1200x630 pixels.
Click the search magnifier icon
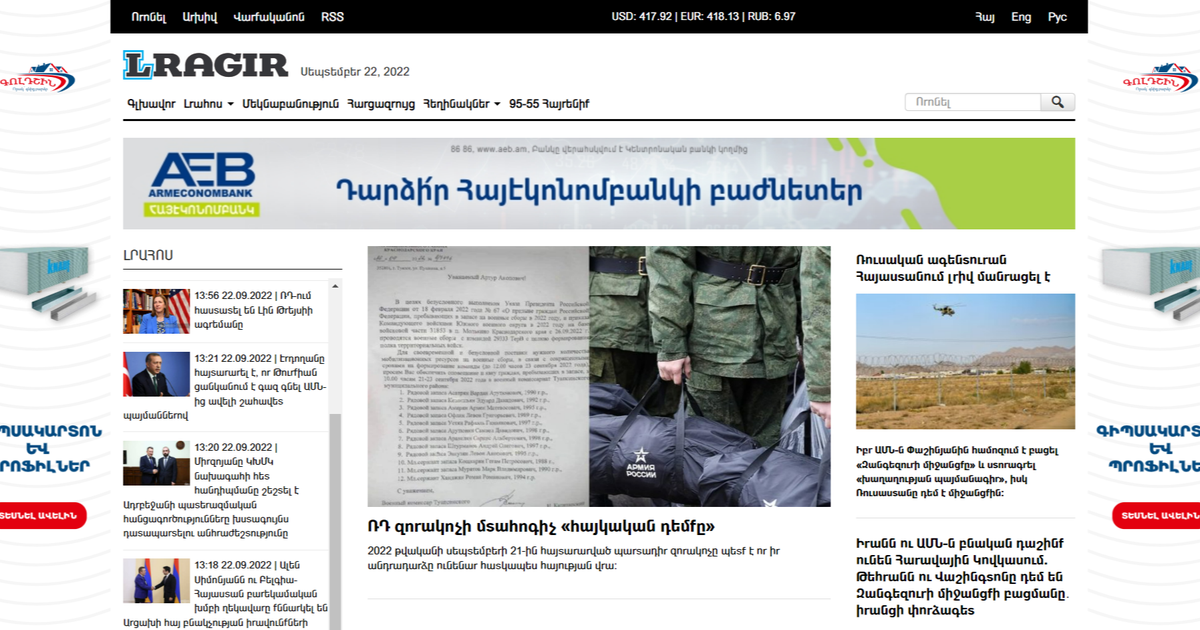(1057, 101)
